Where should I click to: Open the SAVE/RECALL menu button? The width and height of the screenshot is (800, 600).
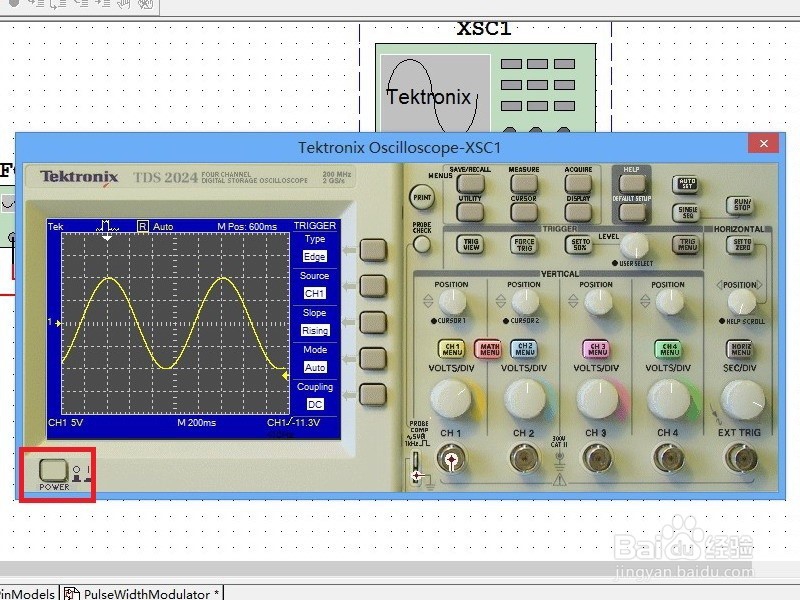[x=470, y=183]
